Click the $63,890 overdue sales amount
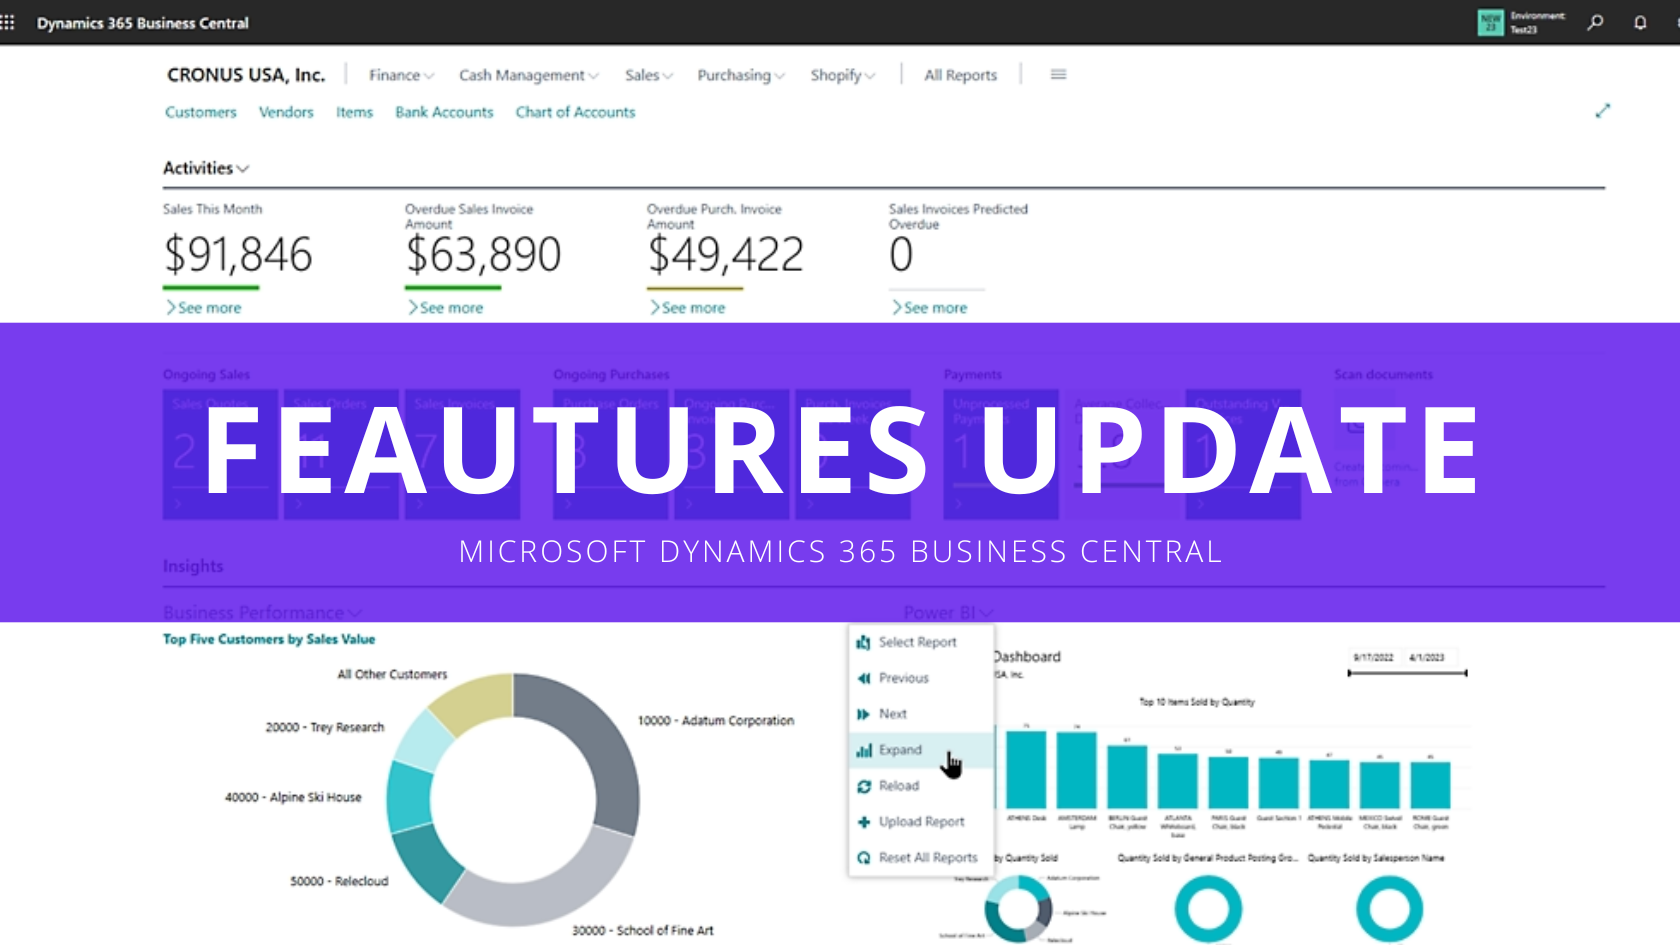This screenshot has width=1680, height=945. (483, 255)
